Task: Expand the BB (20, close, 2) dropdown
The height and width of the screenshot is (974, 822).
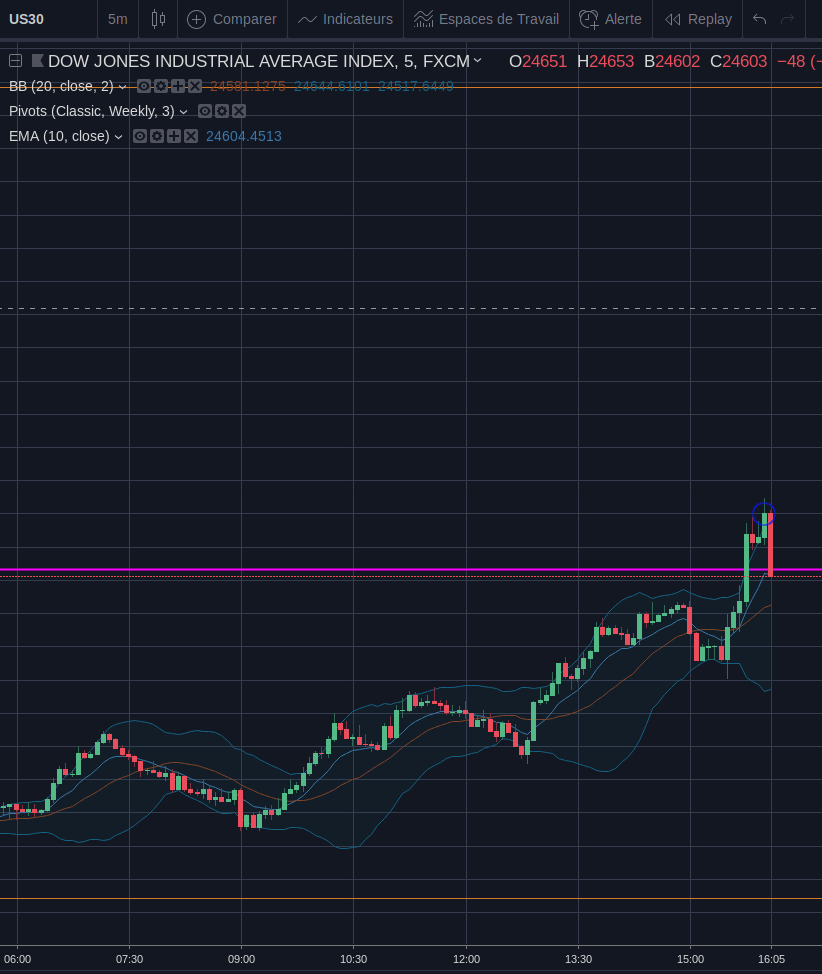Action: tap(122, 87)
